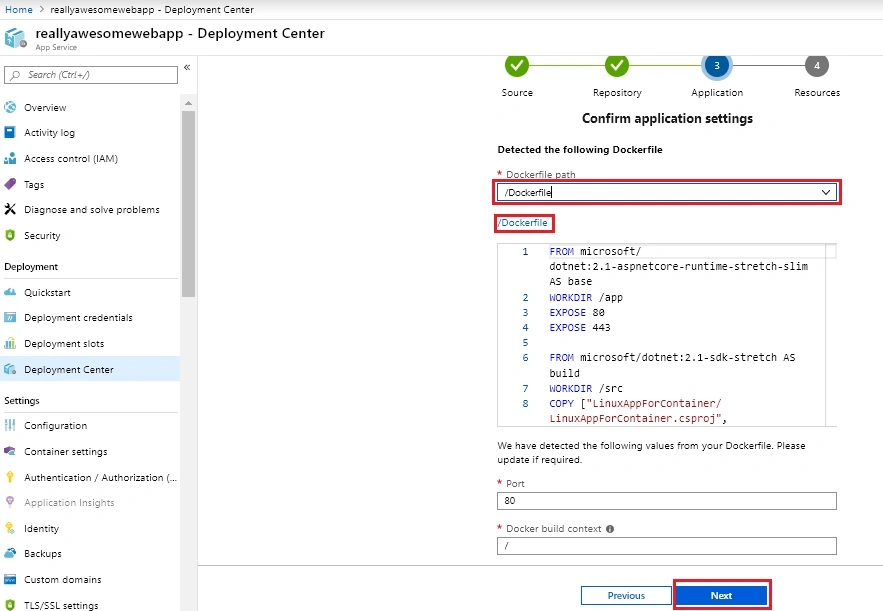Click the Backups cloud icon
Screen dimensions: 883x611
[x=10, y=554]
